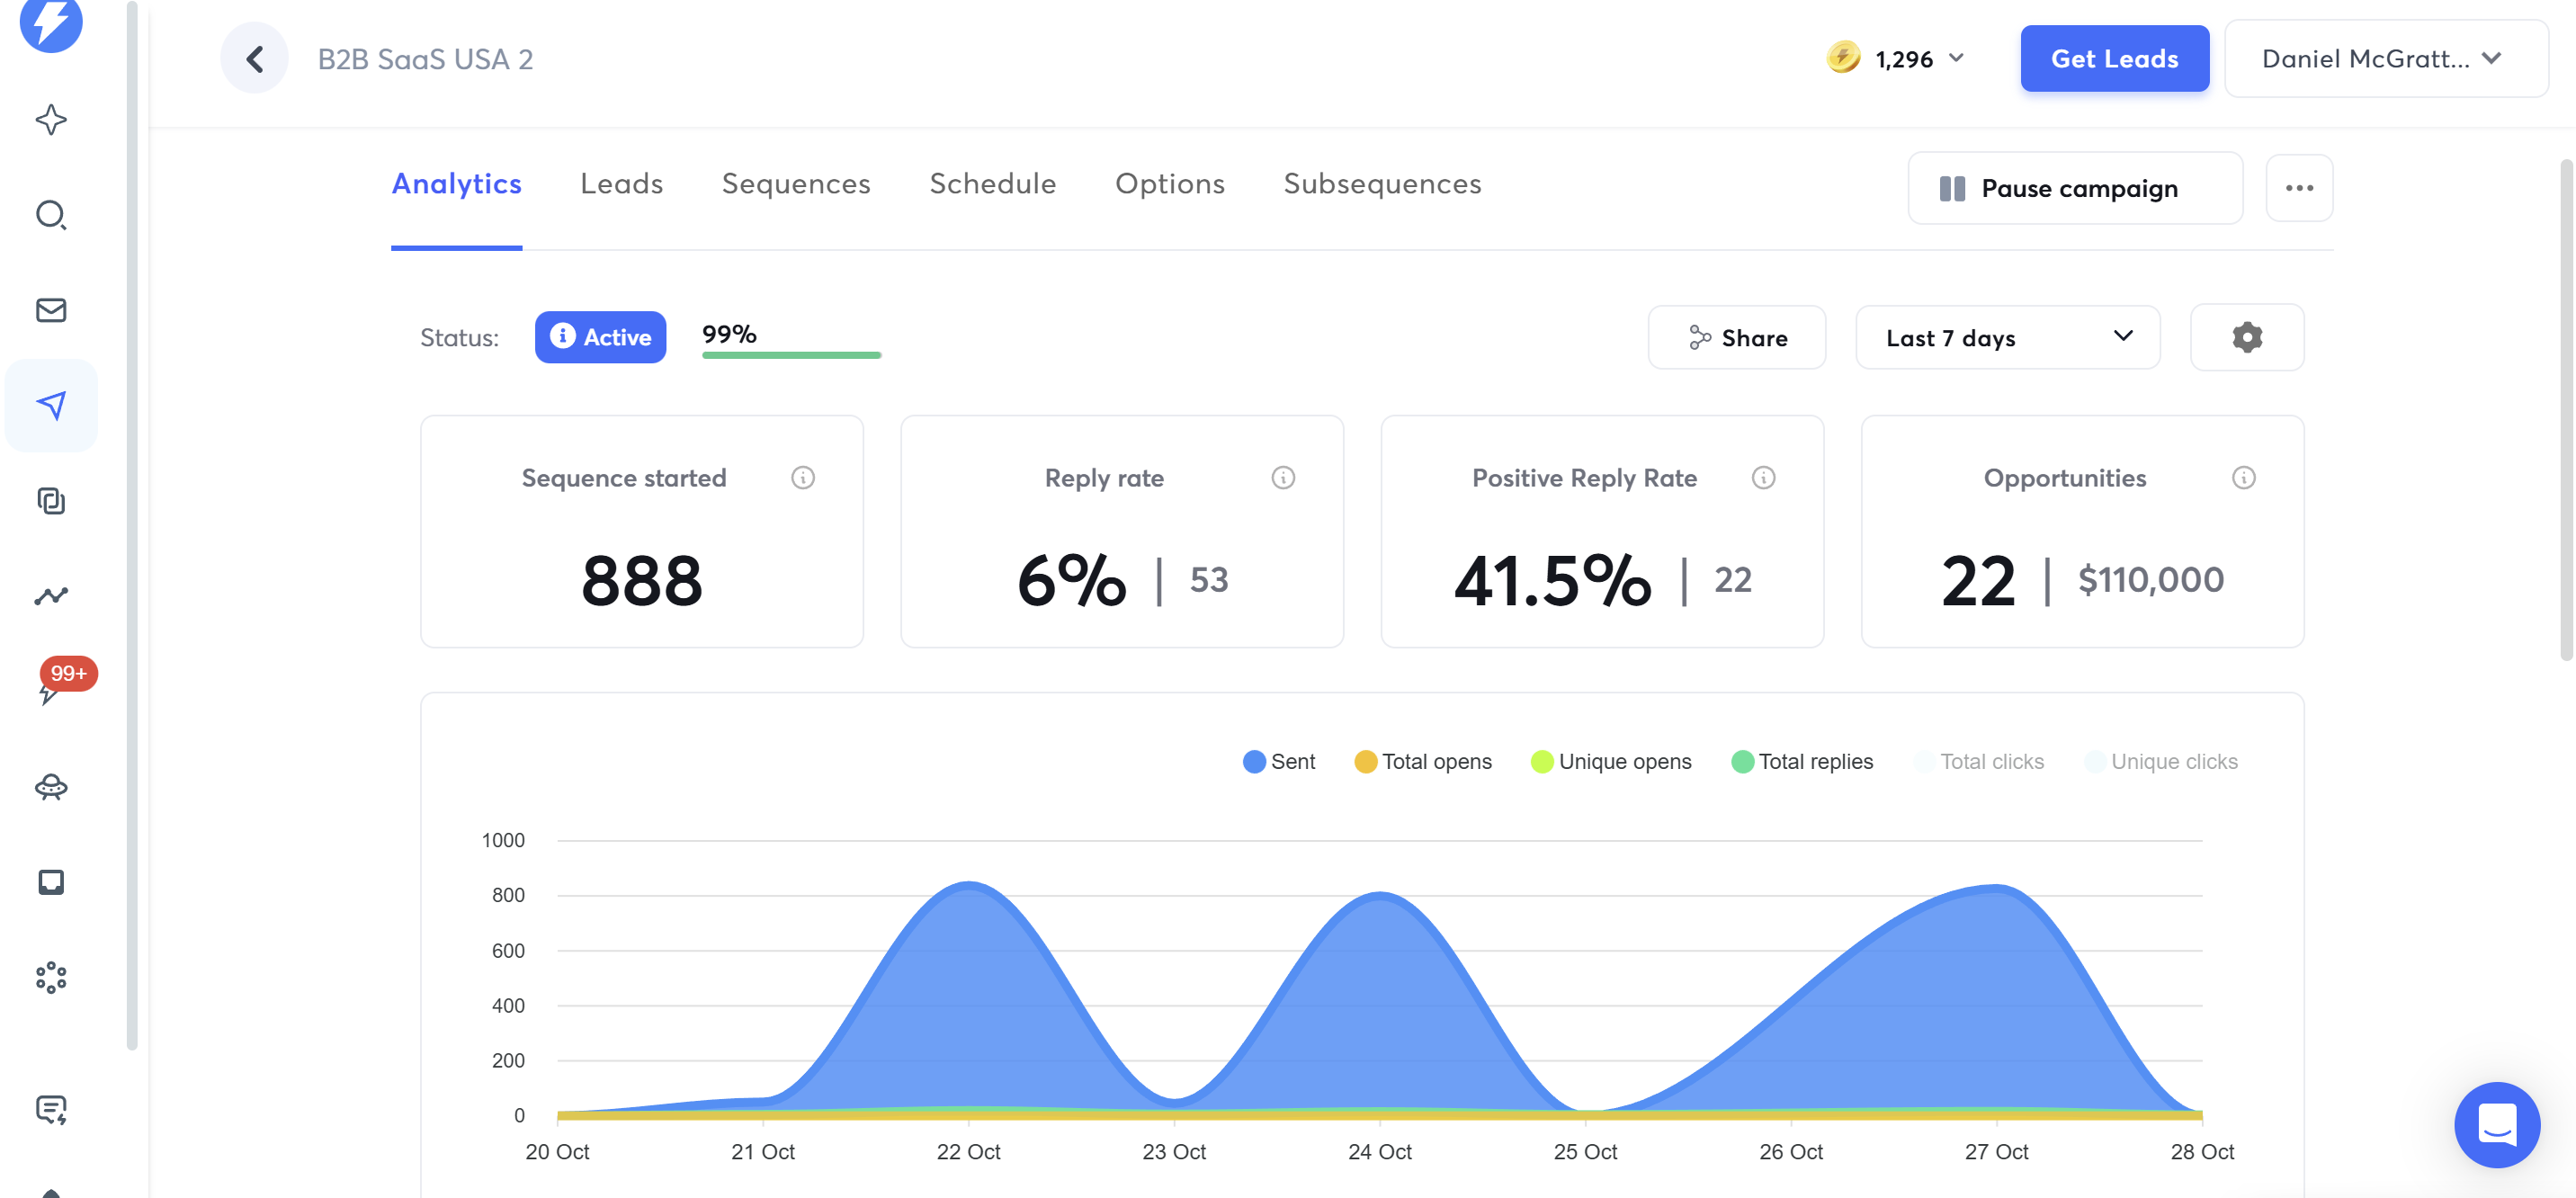The height and width of the screenshot is (1198, 2576).
Task: Open the templates stacked-squares icon
Action: point(51,500)
